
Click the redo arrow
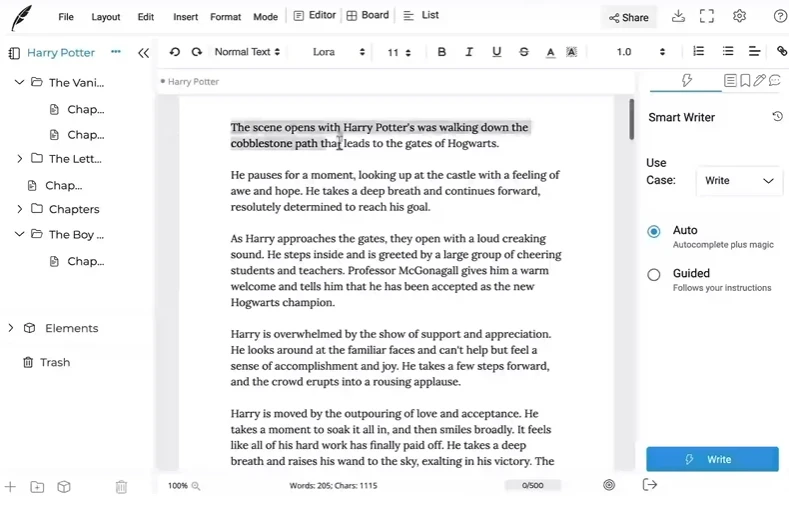[x=197, y=52]
